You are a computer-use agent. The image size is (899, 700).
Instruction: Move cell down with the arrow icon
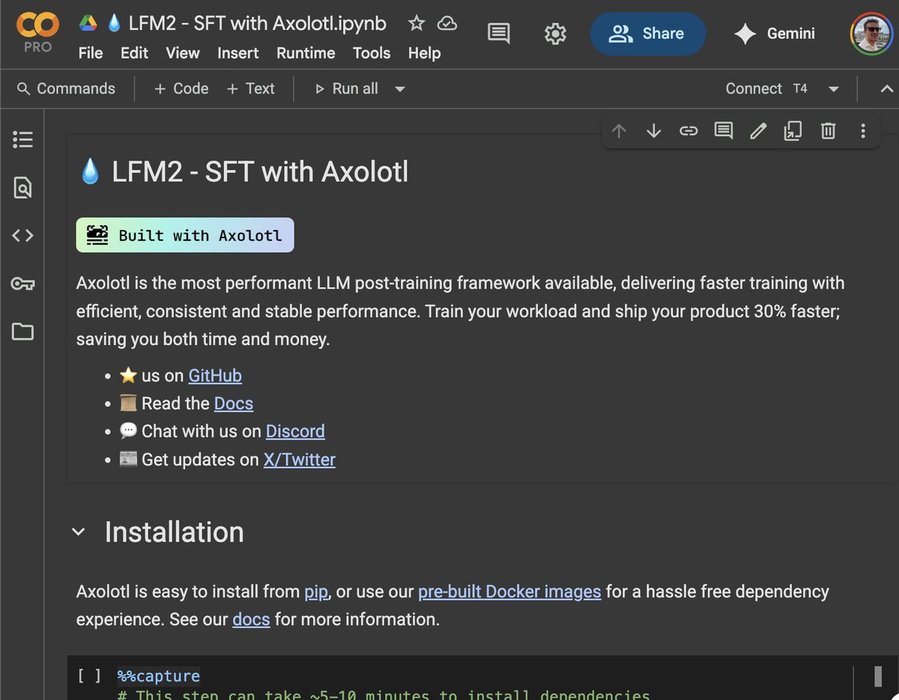[x=654, y=131]
